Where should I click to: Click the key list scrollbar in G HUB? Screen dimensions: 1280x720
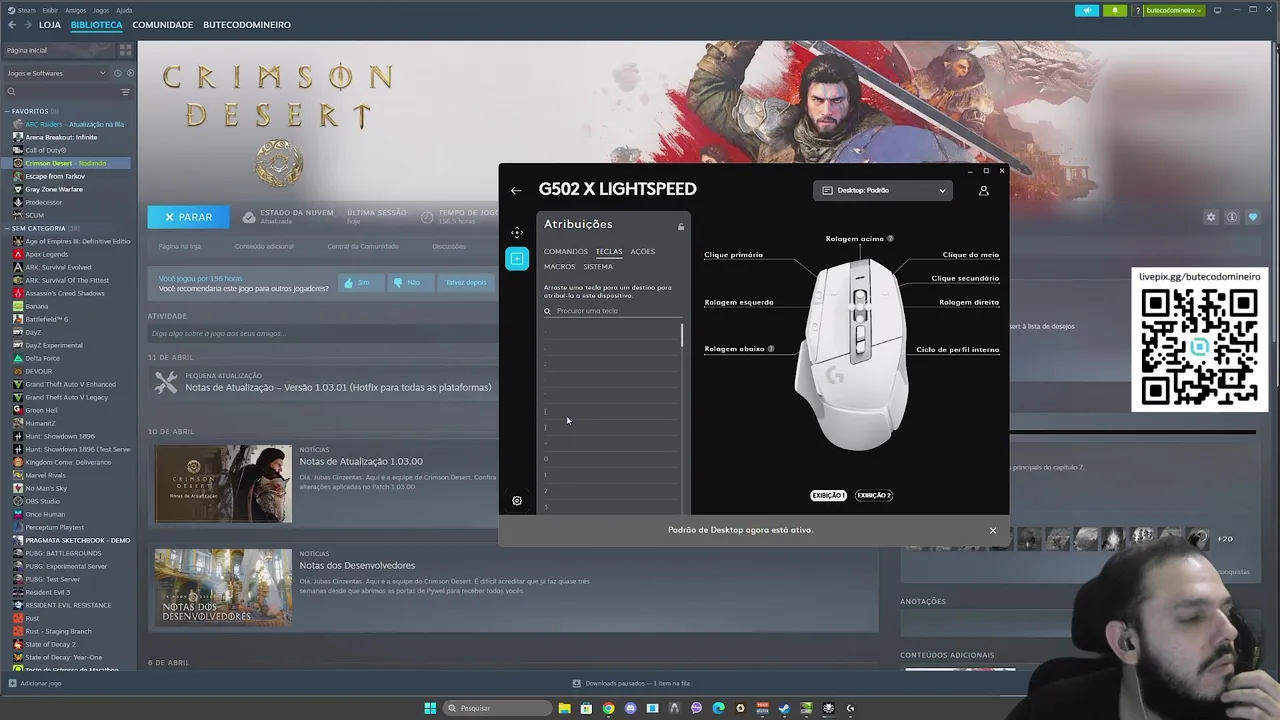(682, 335)
